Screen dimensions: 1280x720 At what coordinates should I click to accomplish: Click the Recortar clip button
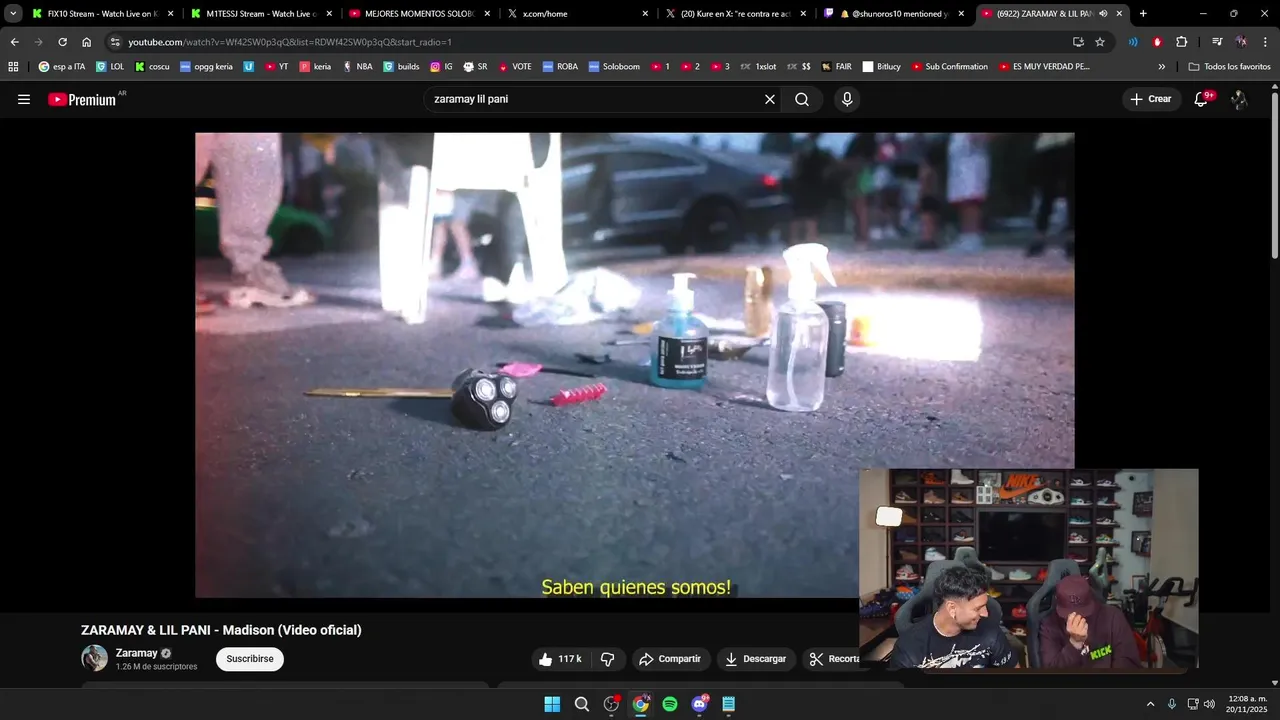pyautogui.click(x=834, y=659)
